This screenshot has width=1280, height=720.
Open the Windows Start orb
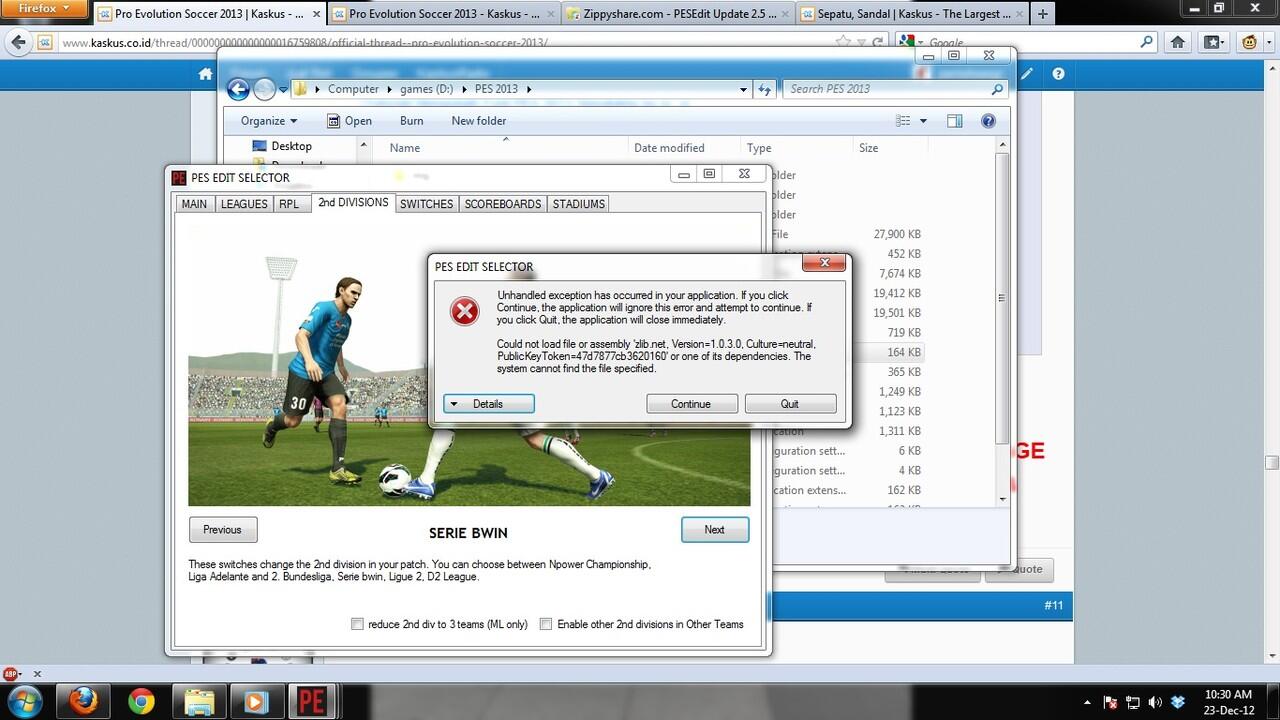(x=23, y=700)
